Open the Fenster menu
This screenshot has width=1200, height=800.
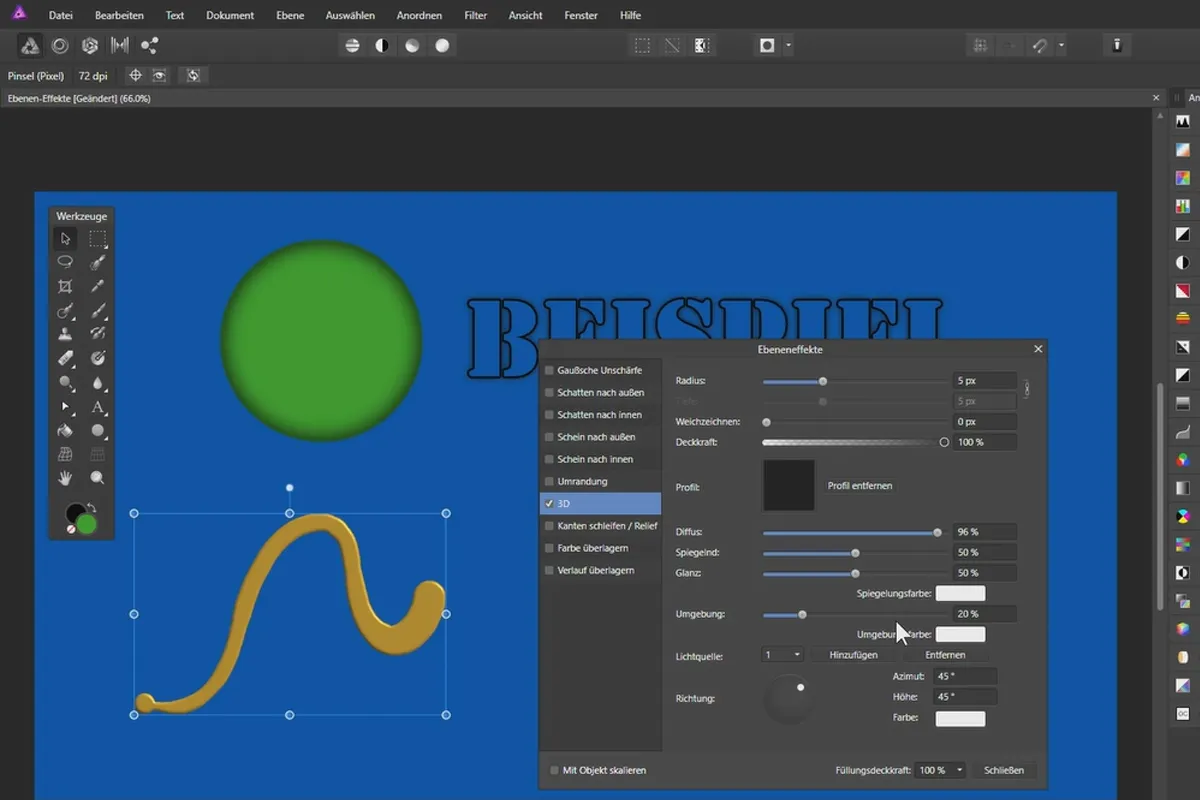[581, 15]
